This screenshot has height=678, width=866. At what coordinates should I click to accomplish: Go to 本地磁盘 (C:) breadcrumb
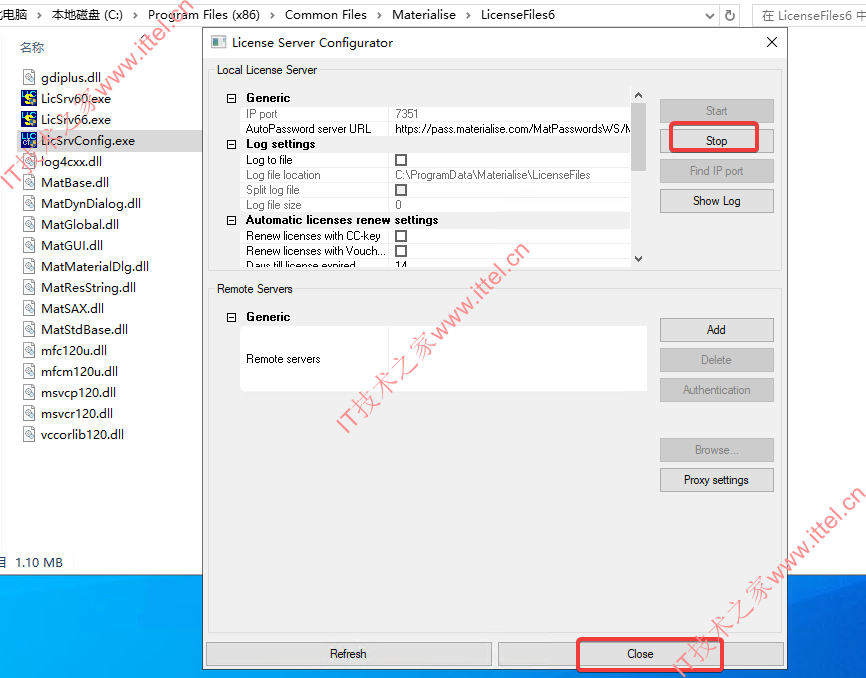[x=87, y=15]
